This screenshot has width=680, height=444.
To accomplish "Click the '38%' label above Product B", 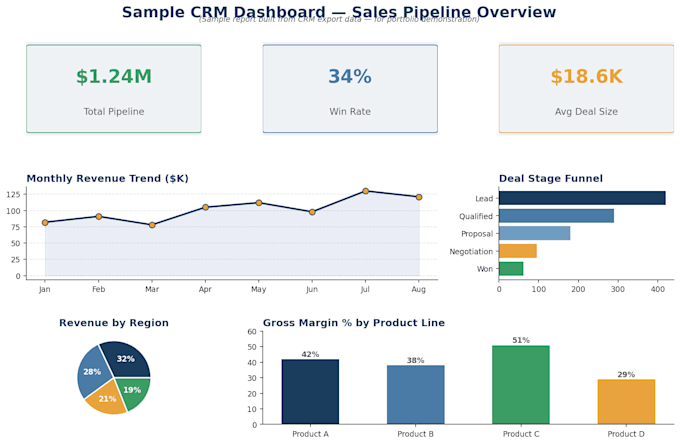I will [415, 360].
